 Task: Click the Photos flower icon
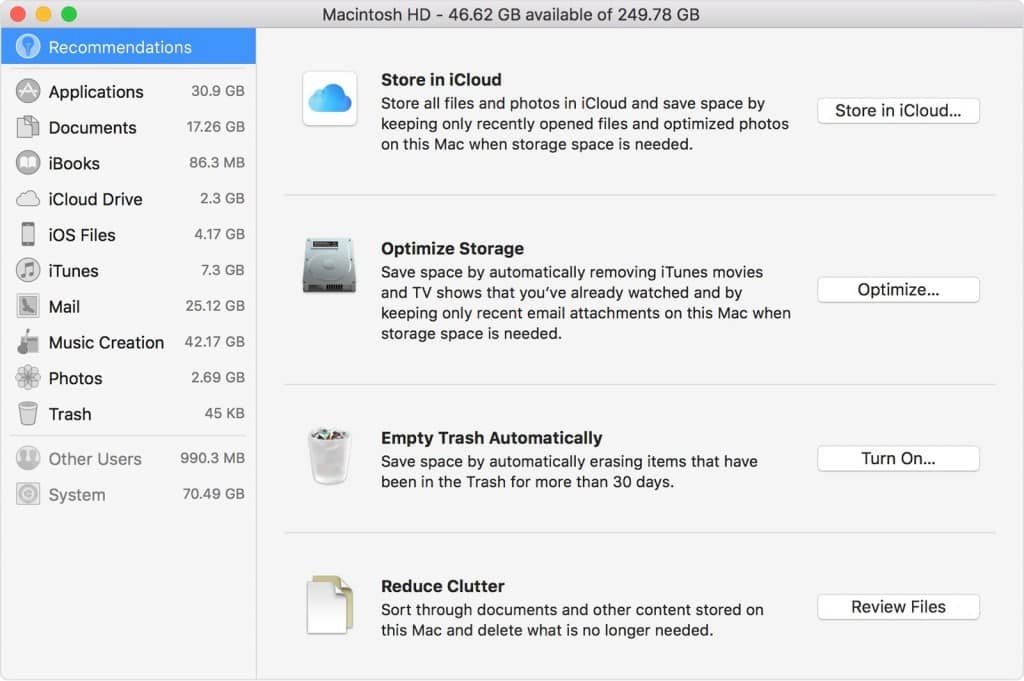point(28,378)
